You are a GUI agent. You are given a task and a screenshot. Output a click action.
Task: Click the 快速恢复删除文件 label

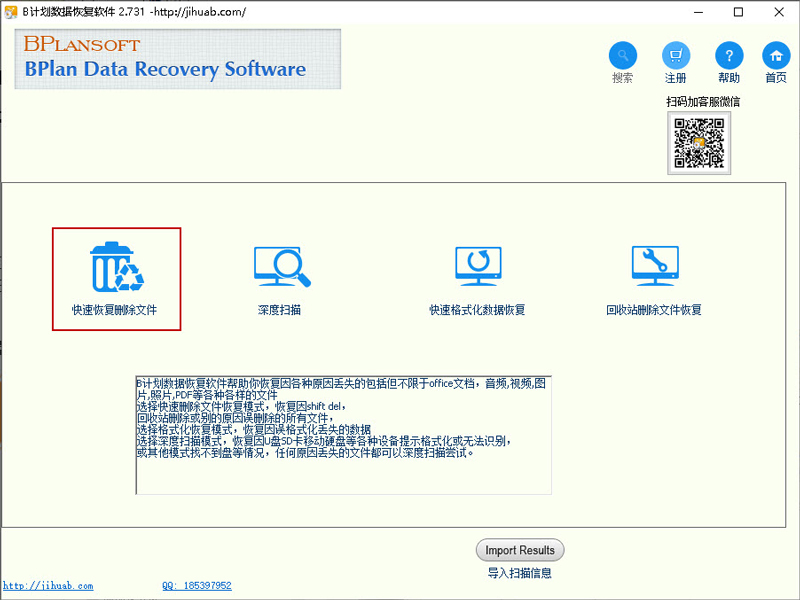point(114,310)
